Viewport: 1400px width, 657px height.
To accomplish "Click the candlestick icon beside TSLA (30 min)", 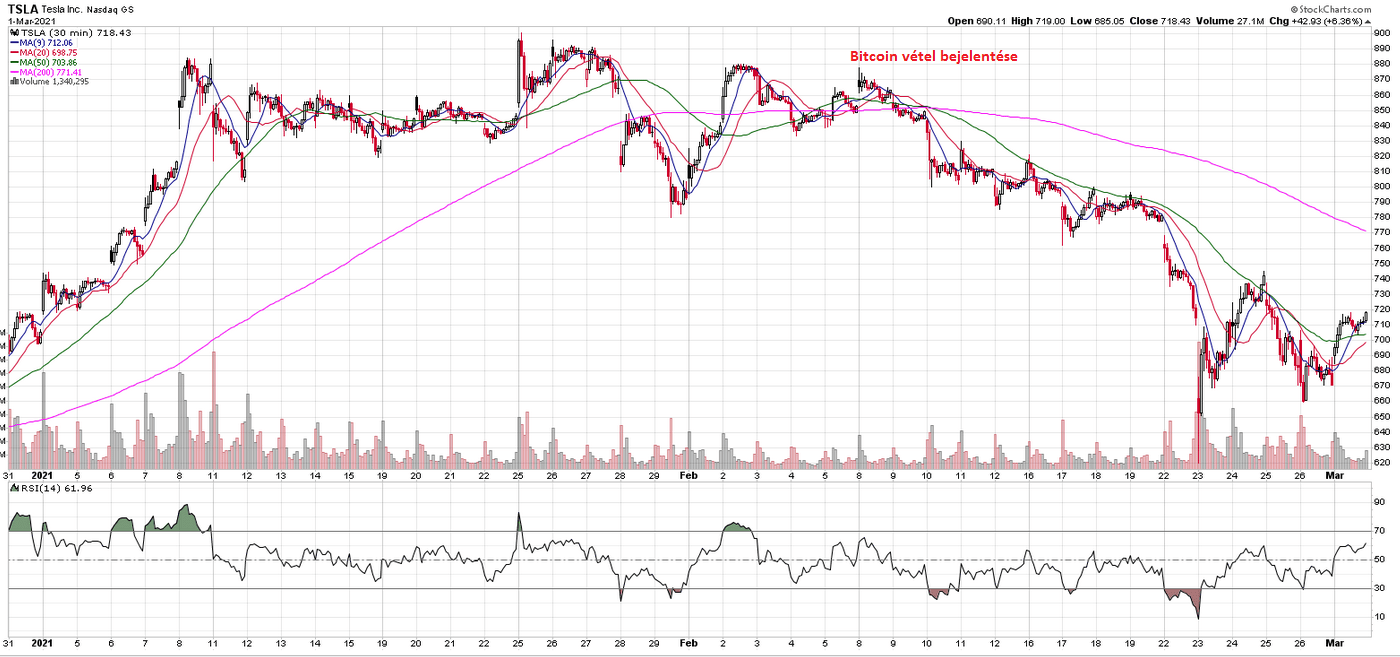I will (14, 33).
